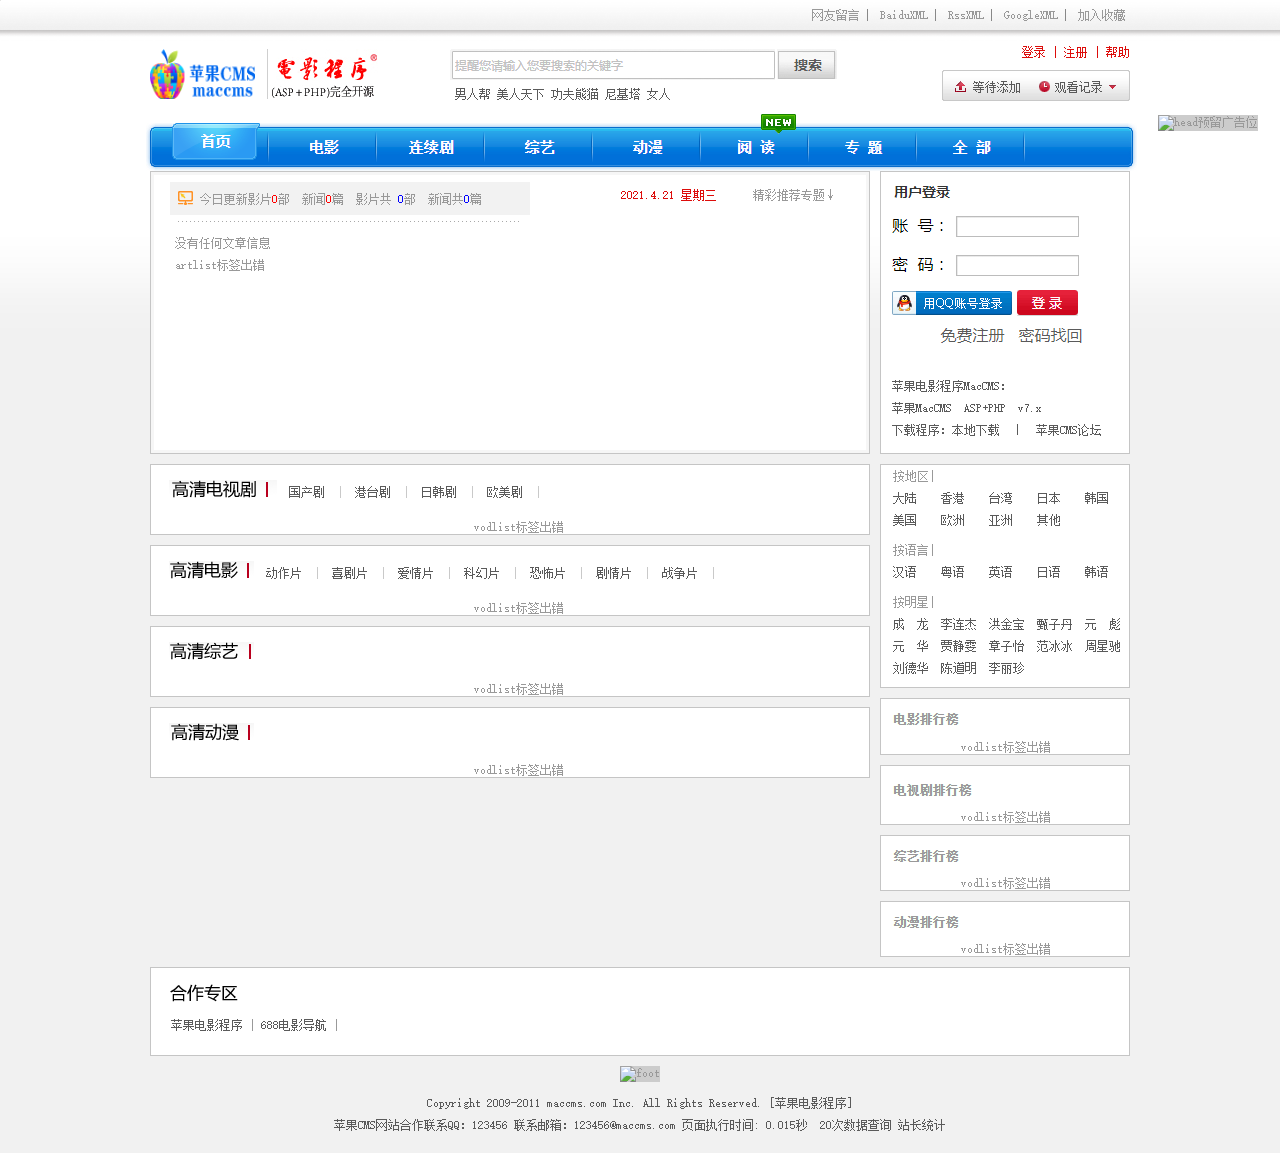1280x1153 pixels.
Task: Click the top 注册 link
Action: click(1075, 52)
